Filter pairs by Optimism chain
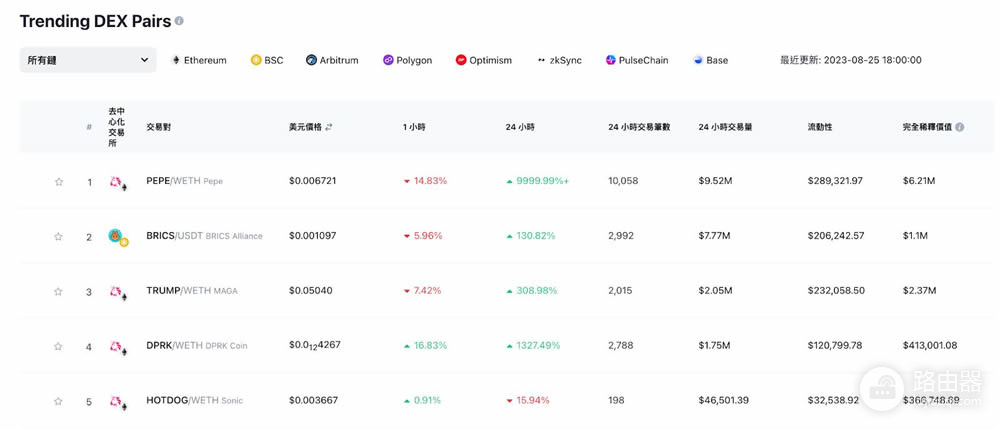 point(483,61)
